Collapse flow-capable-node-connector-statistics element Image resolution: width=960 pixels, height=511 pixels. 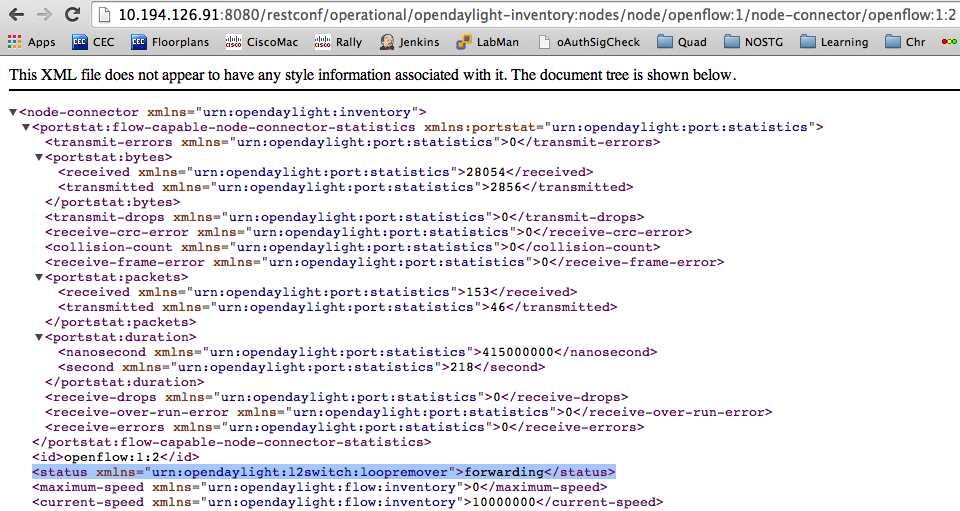point(26,127)
